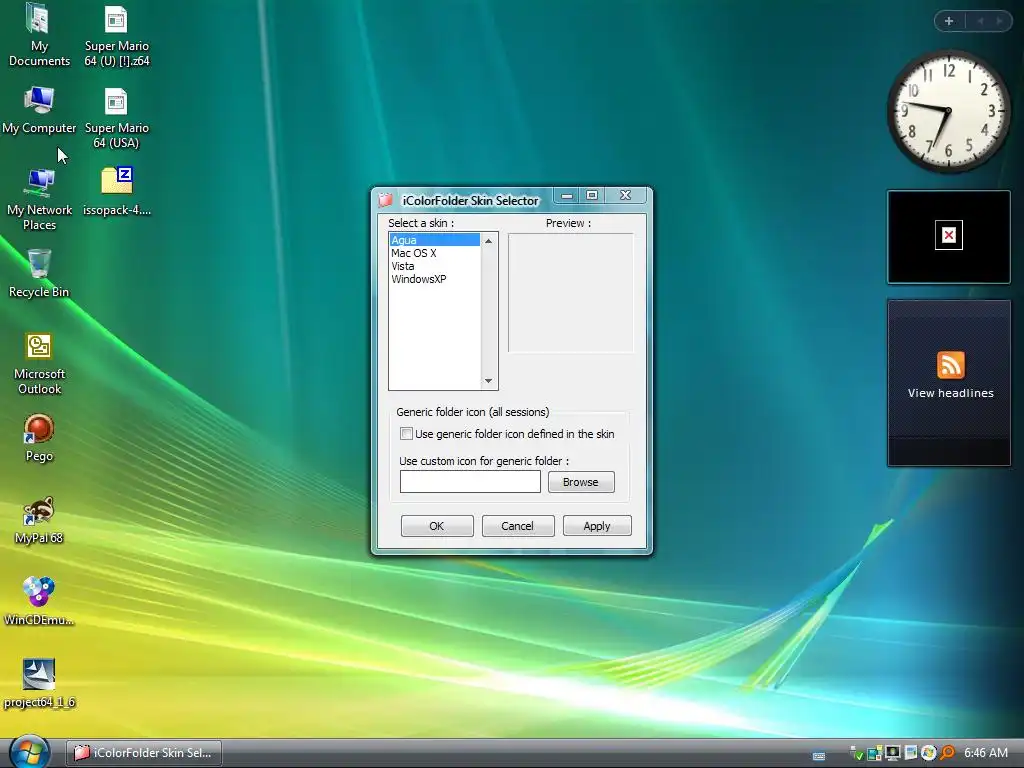Click the on-screen keyboard tray icon
The height and width of the screenshot is (768, 1024).
point(819,756)
